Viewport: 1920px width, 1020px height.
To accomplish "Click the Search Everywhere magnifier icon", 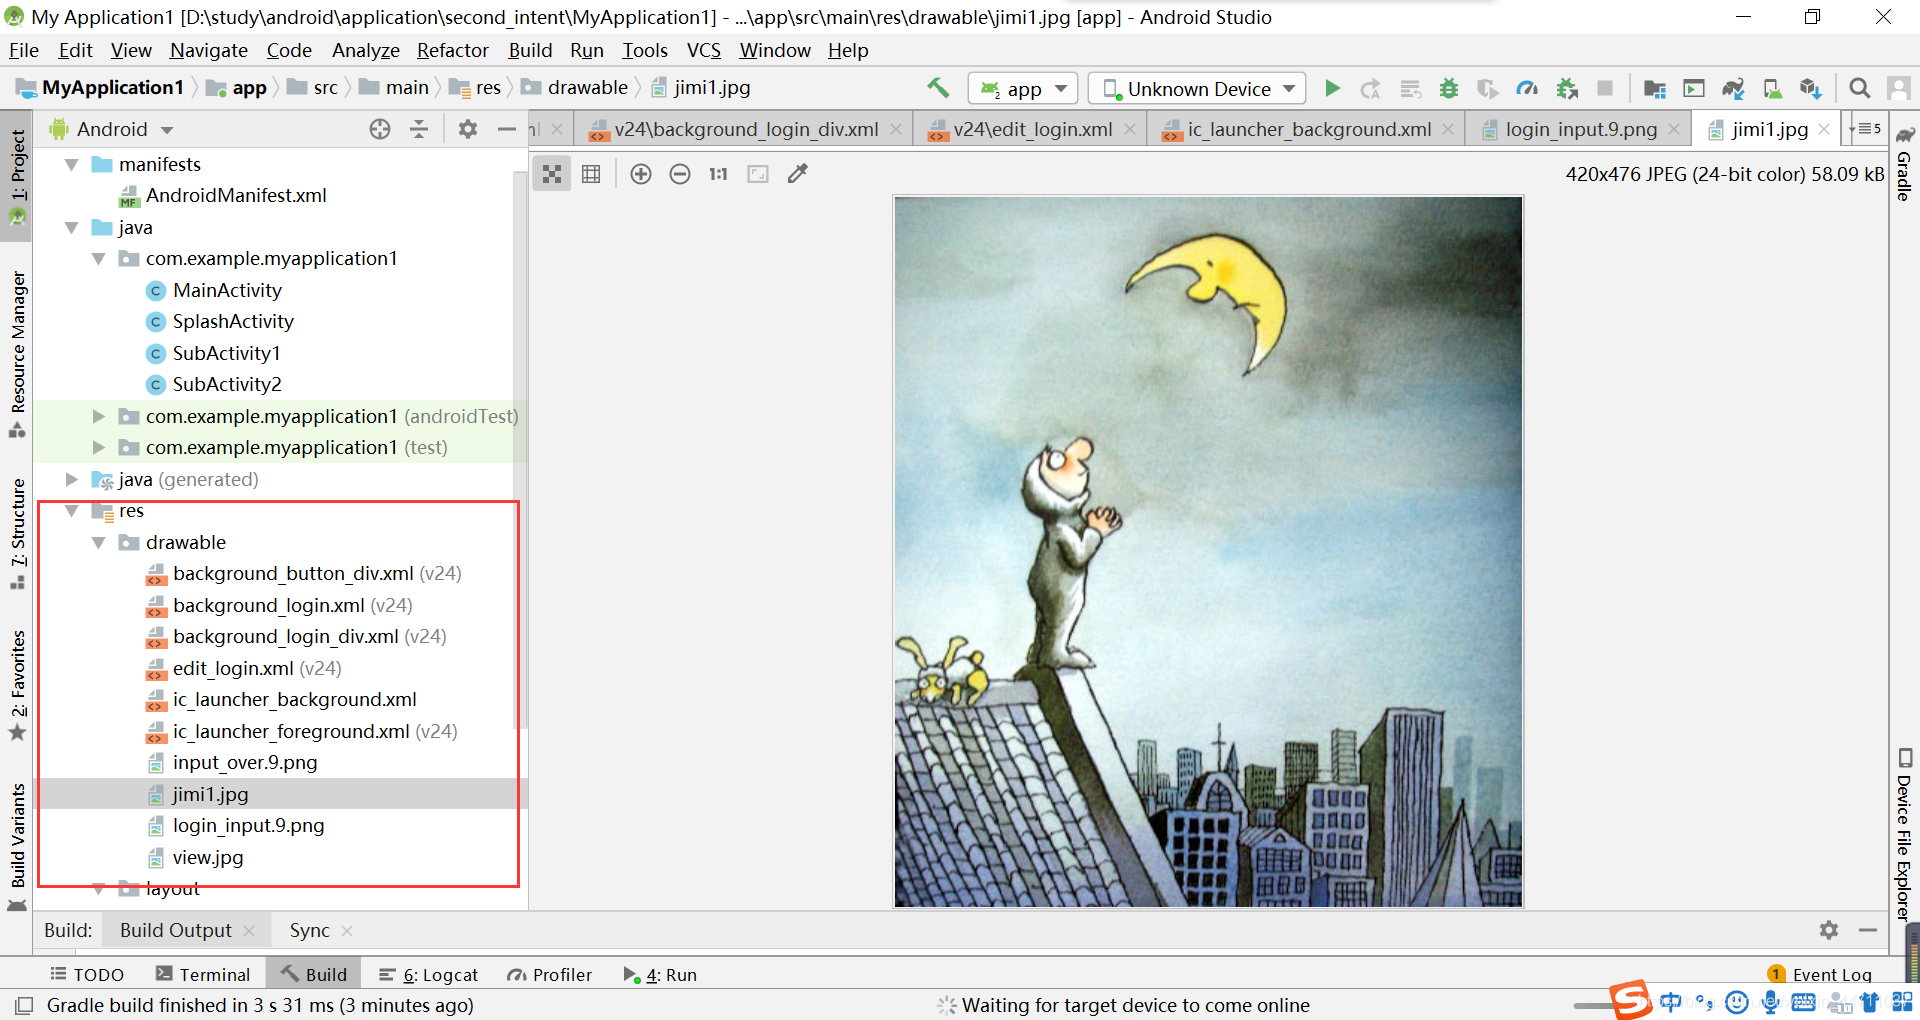I will click(1859, 89).
